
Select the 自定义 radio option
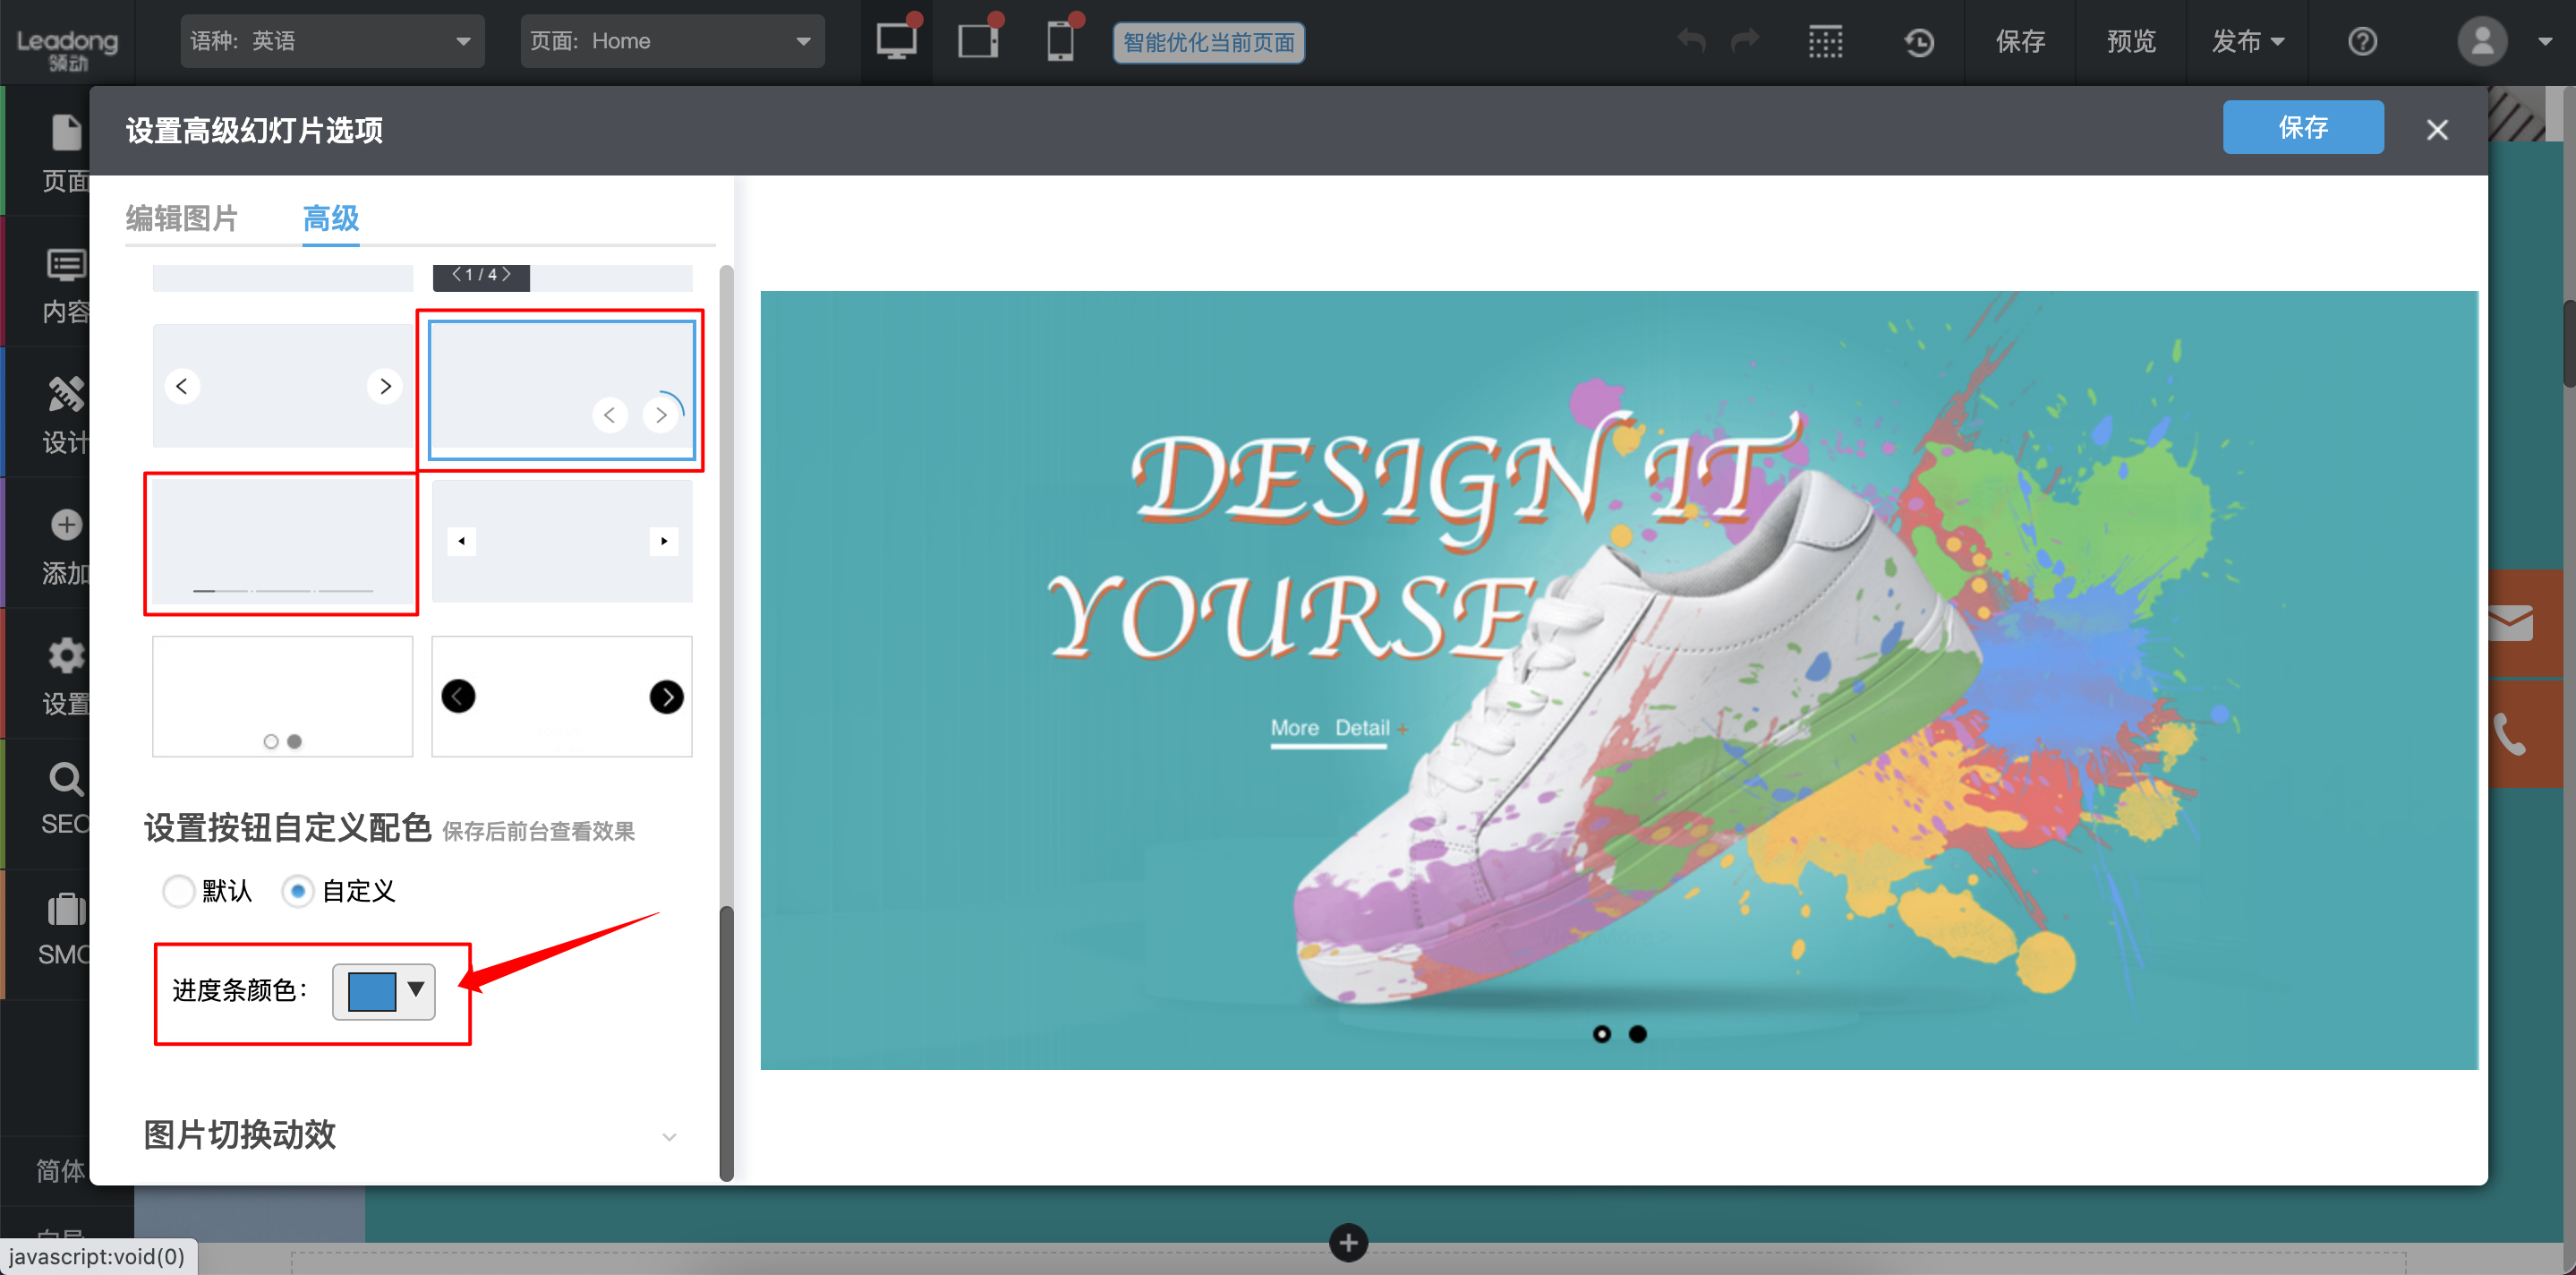[297, 890]
